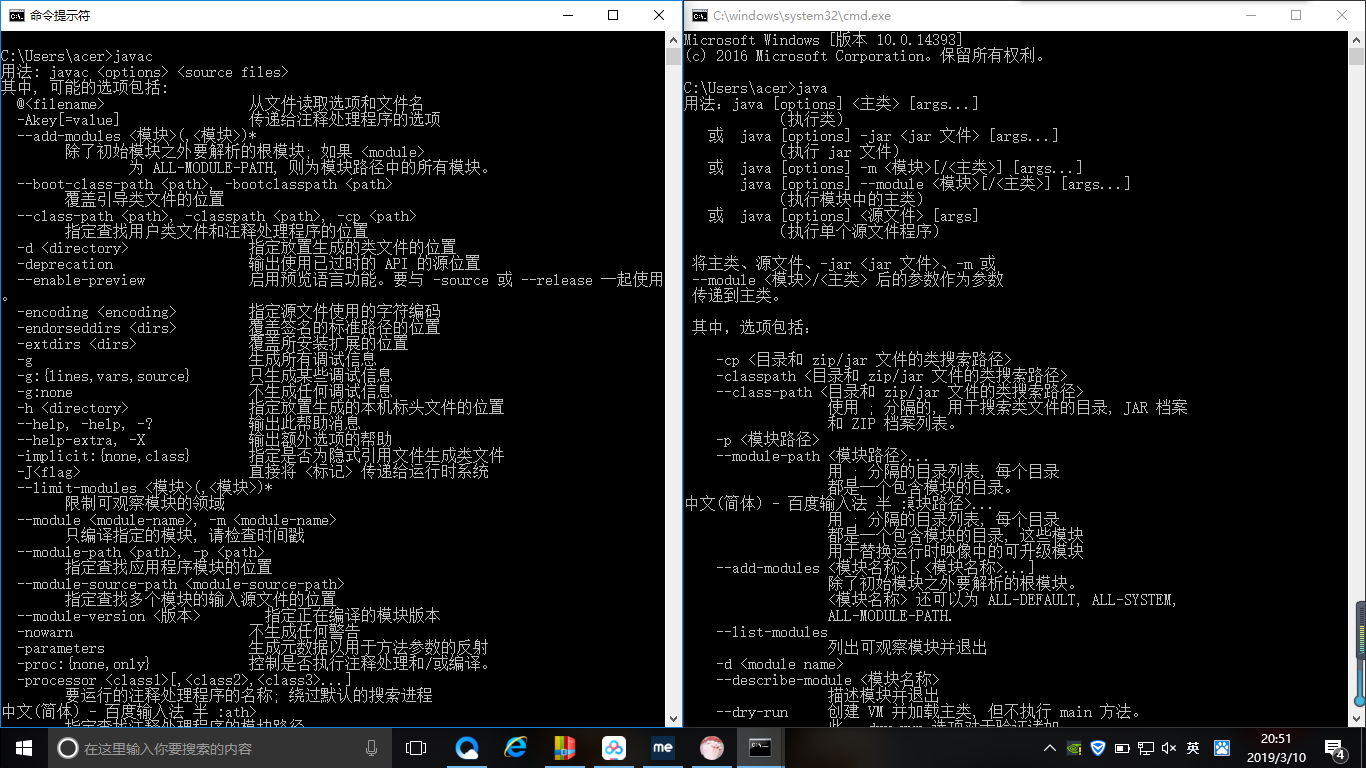This screenshot has width=1366, height=768.
Task: Click the muted speaker volume icon
Action: [x=1168, y=748]
